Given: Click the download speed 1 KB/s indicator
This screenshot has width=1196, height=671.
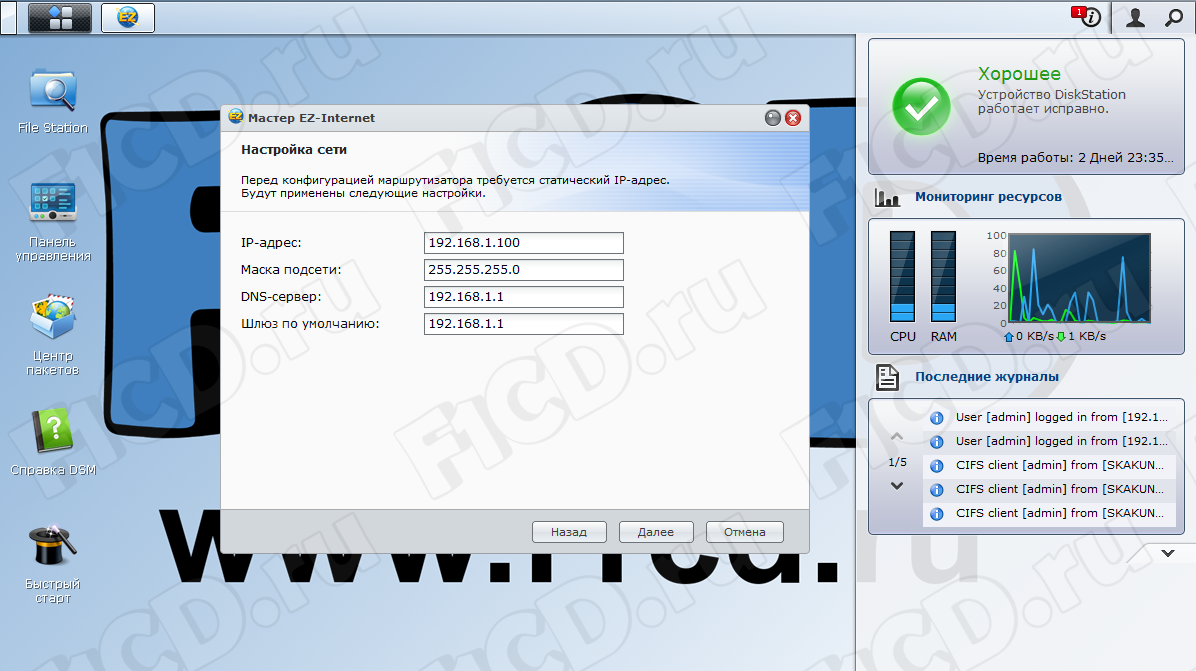Looking at the screenshot, I should [x=1081, y=336].
